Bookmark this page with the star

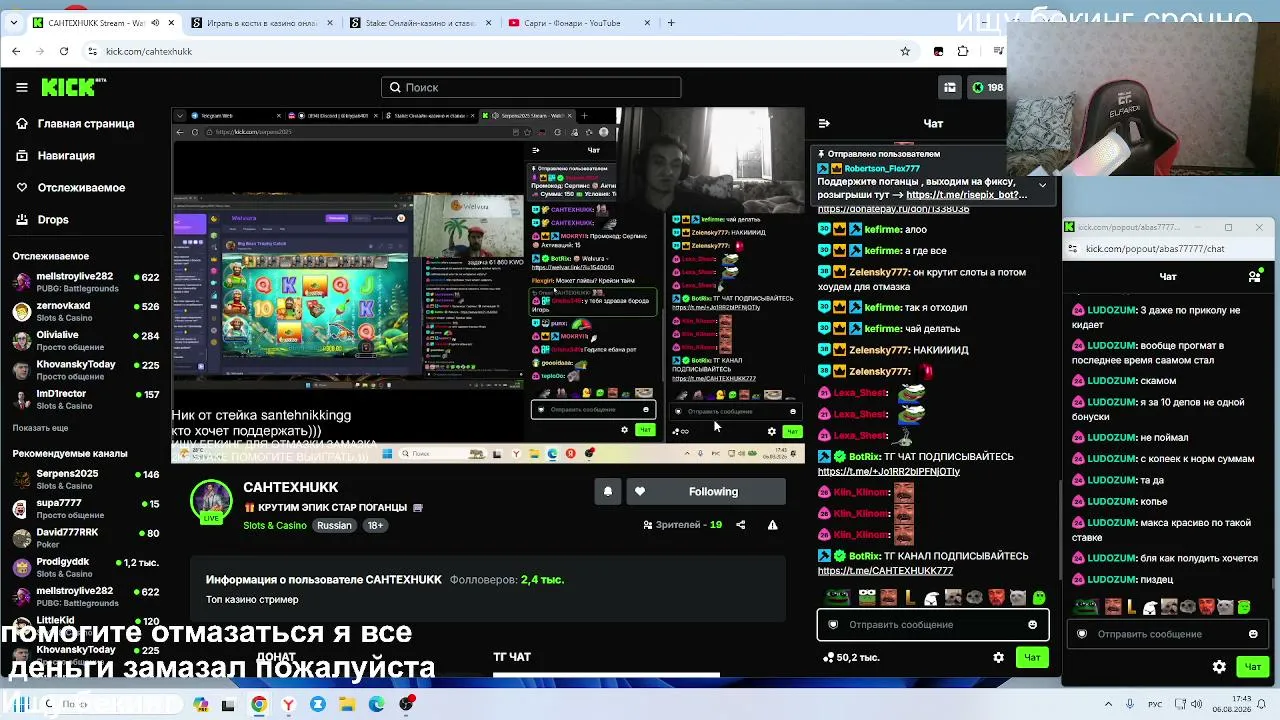click(905, 51)
